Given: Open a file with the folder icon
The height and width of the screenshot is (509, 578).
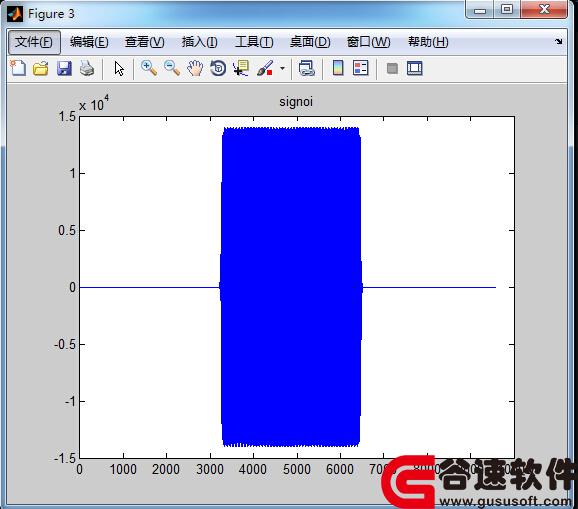Looking at the screenshot, I should click(x=41, y=69).
